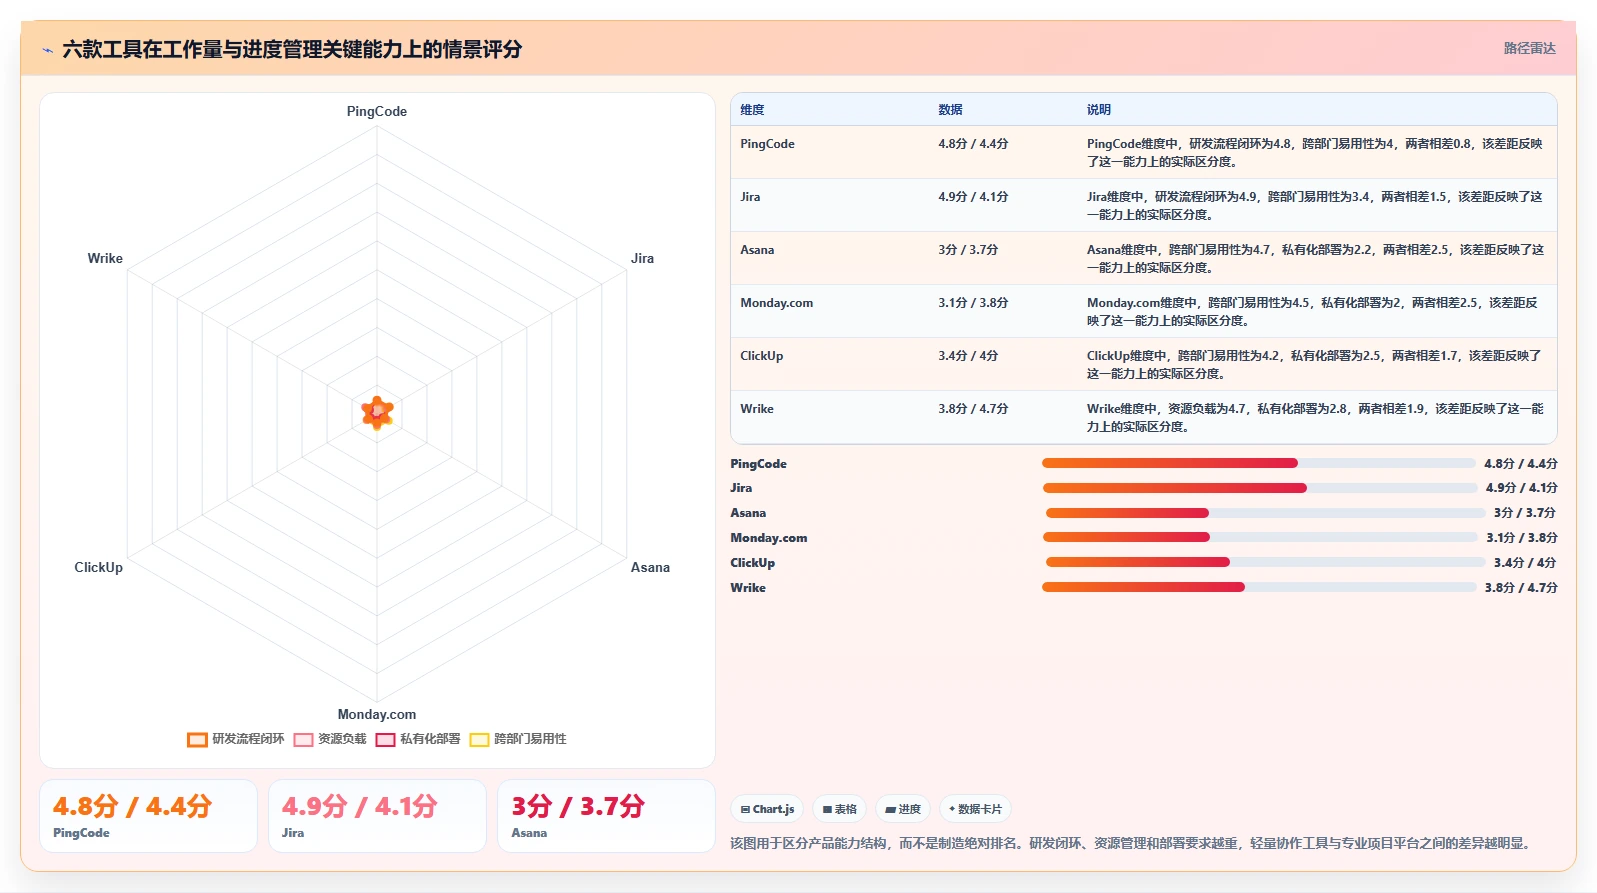The width and height of the screenshot is (1597, 893).
Task: Select the 表格 chip
Action: [839, 809]
